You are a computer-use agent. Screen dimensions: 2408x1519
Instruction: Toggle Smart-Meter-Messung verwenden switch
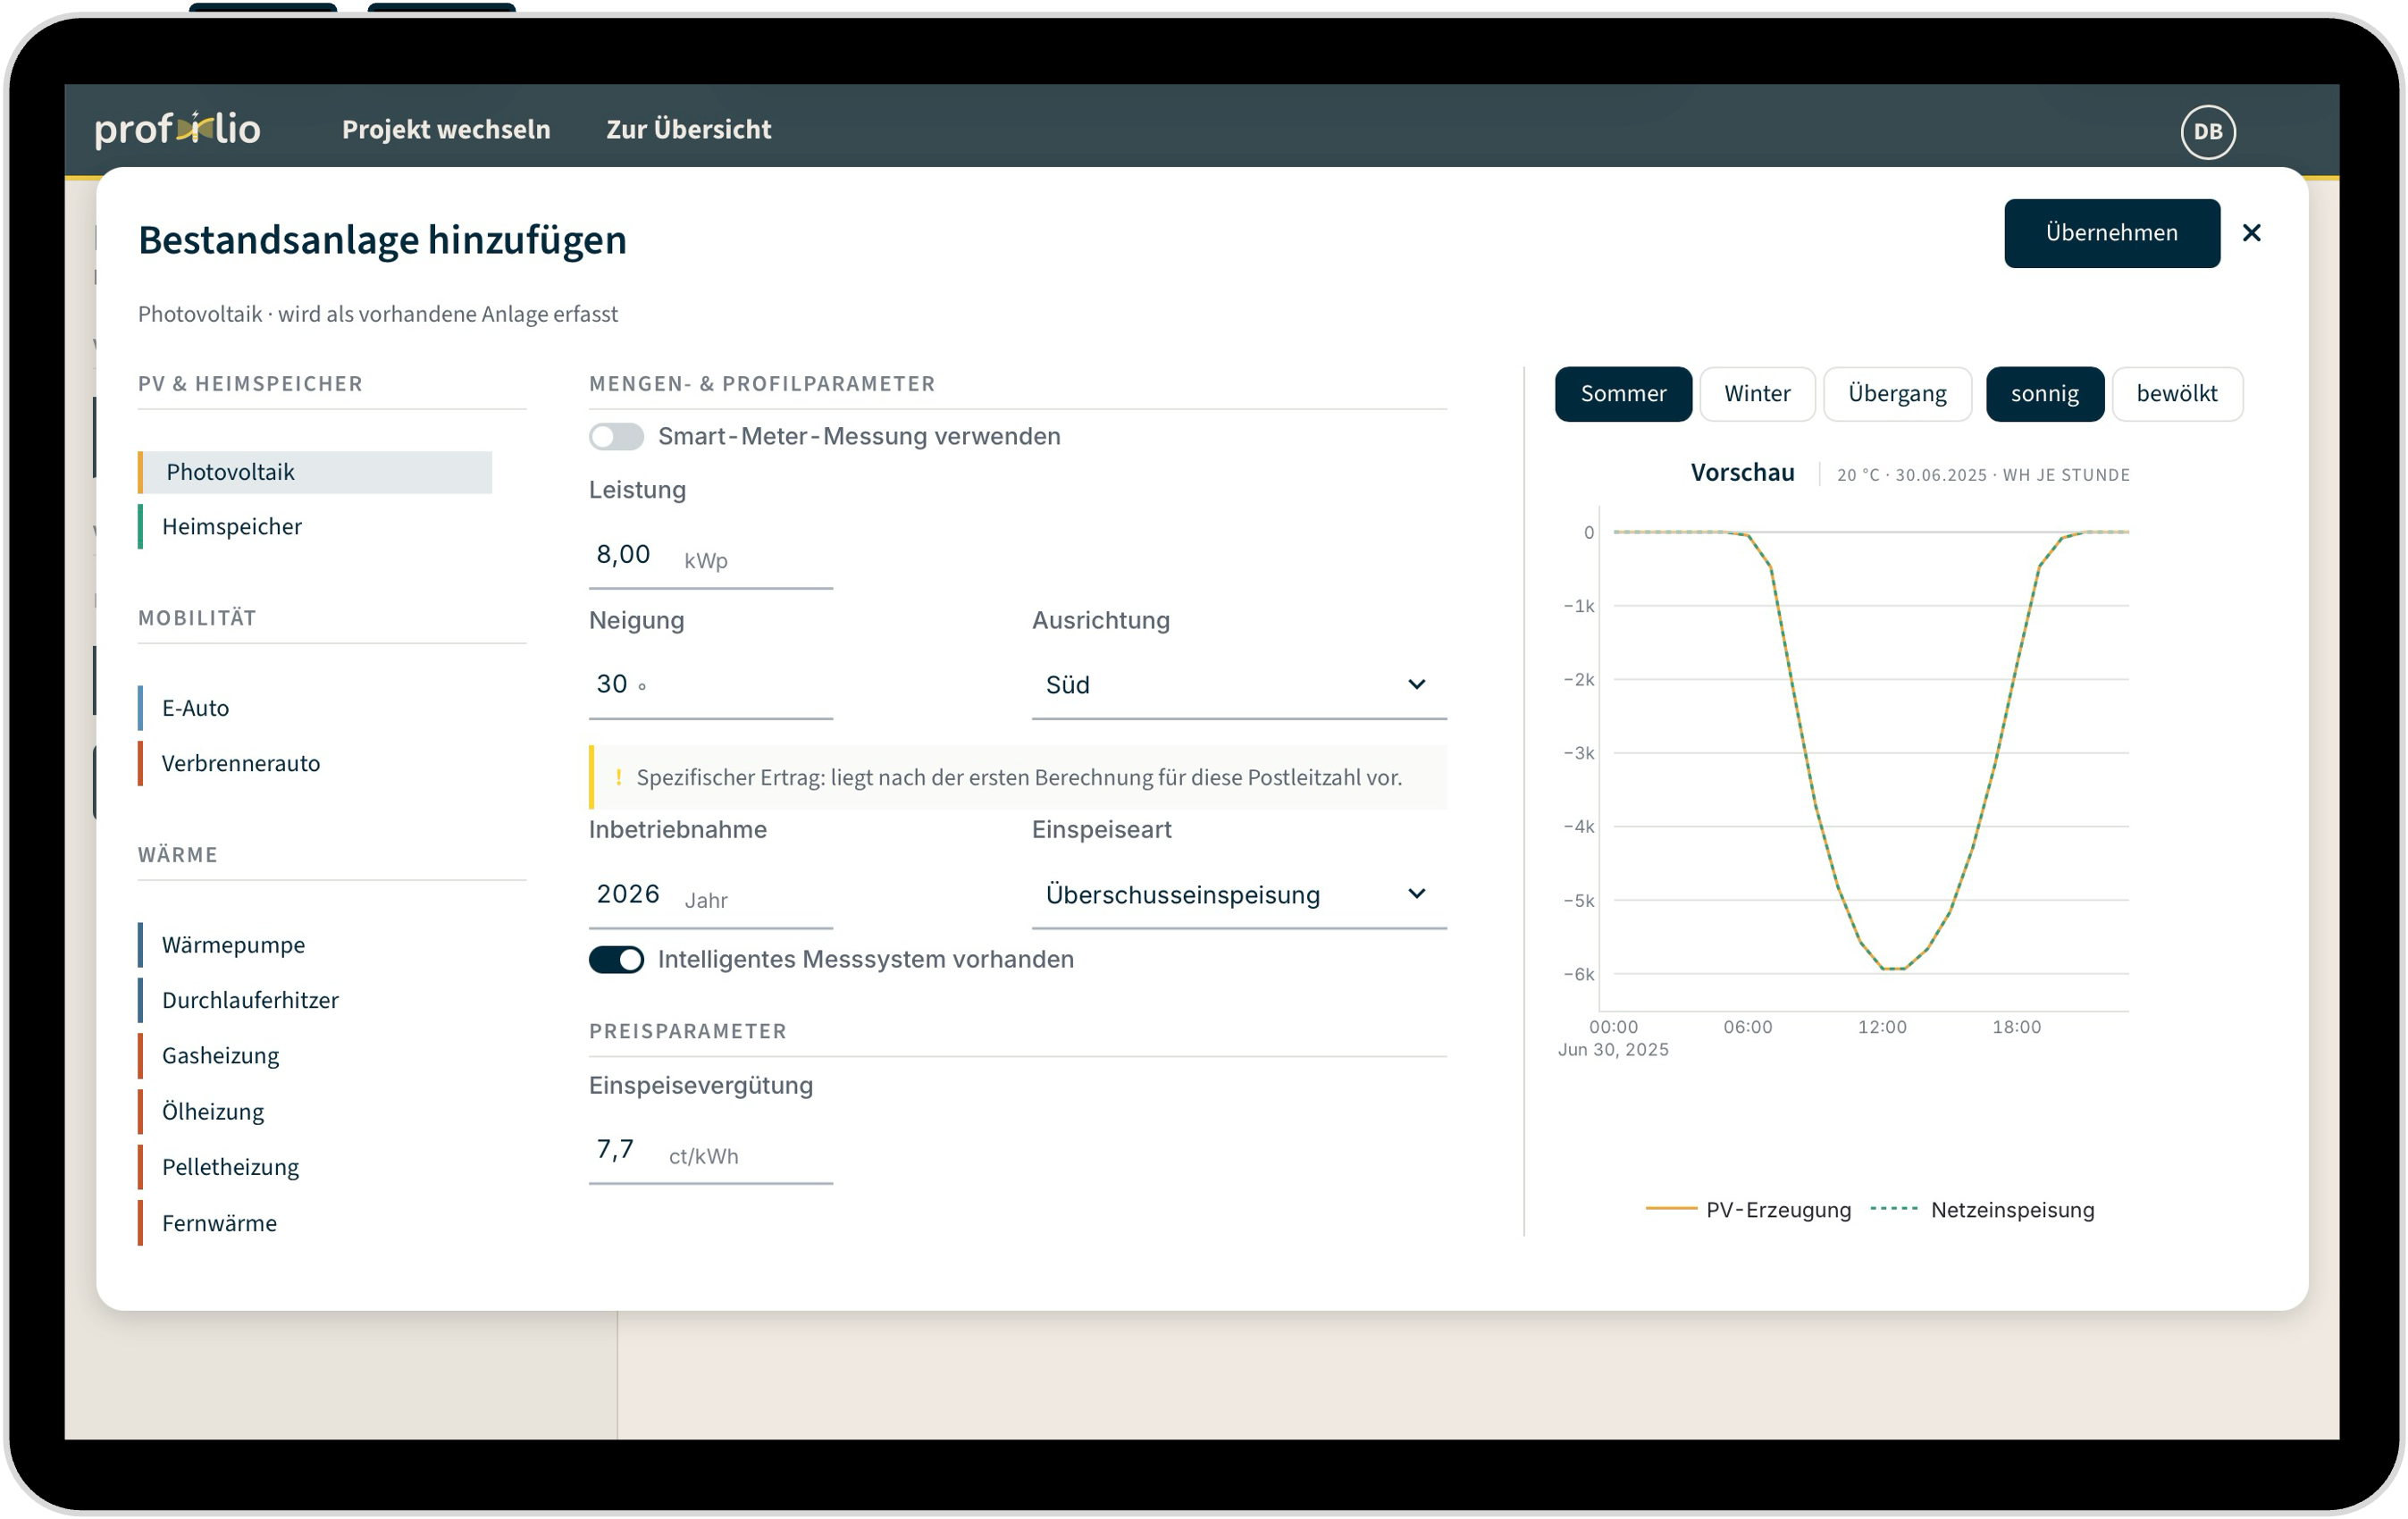pyautogui.click(x=616, y=436)
